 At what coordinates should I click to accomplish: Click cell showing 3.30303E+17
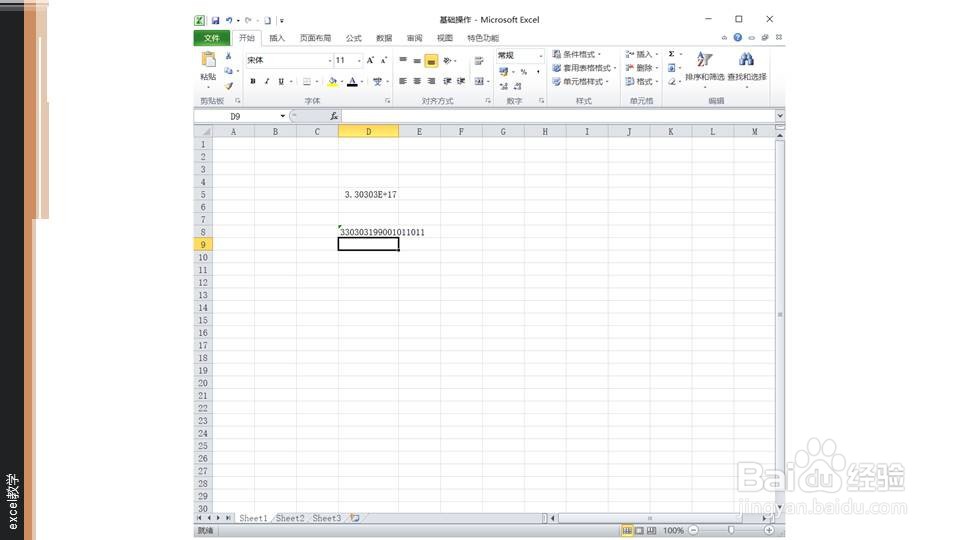pos(369,194)
